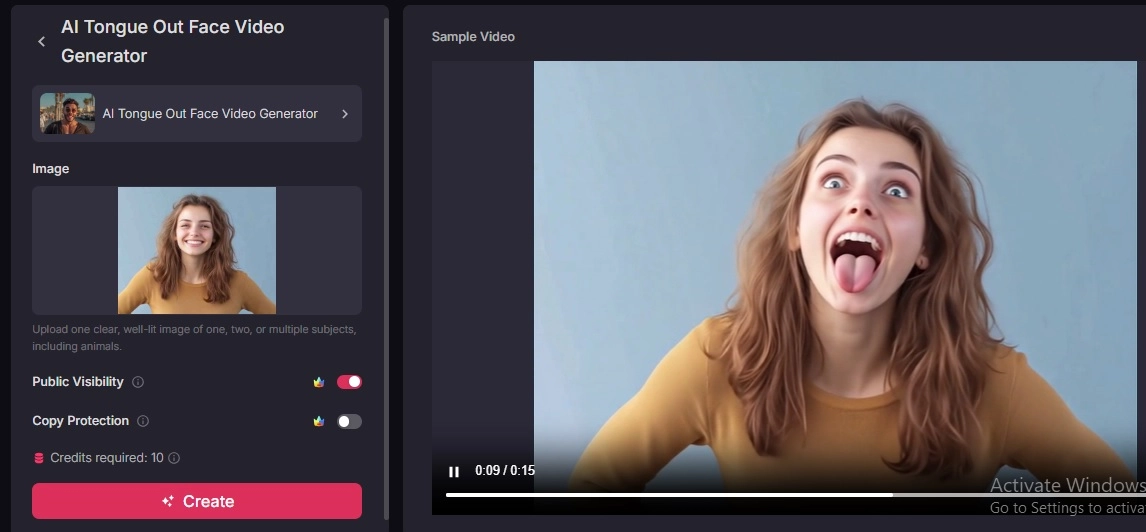Click the Credits required: 10 text
This screenshot has width=1146, height=532.
(107, 458)
